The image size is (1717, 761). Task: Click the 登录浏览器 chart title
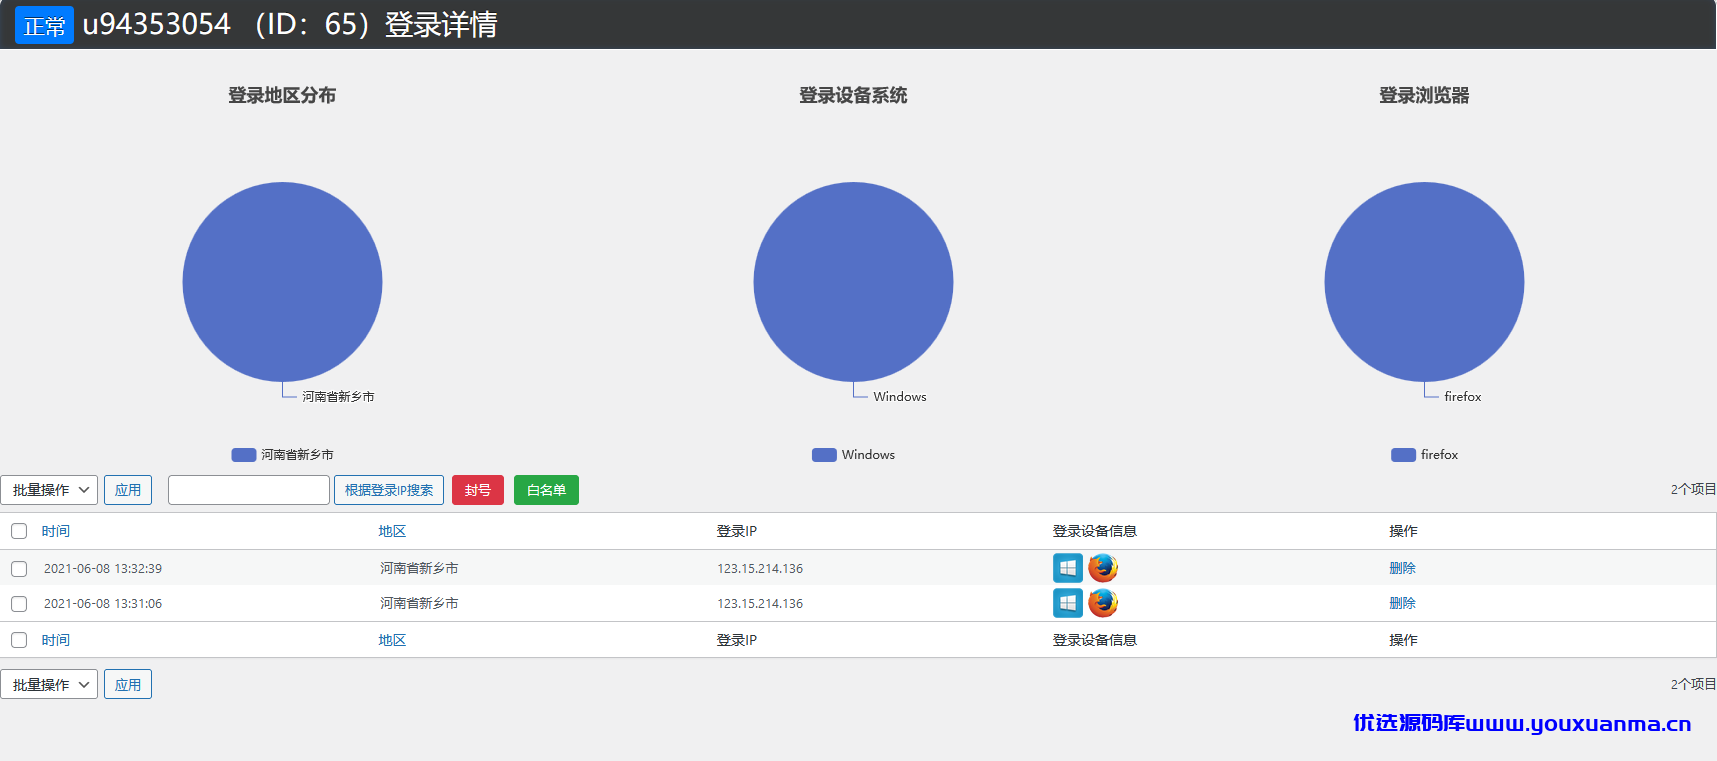click(1424, 95)
